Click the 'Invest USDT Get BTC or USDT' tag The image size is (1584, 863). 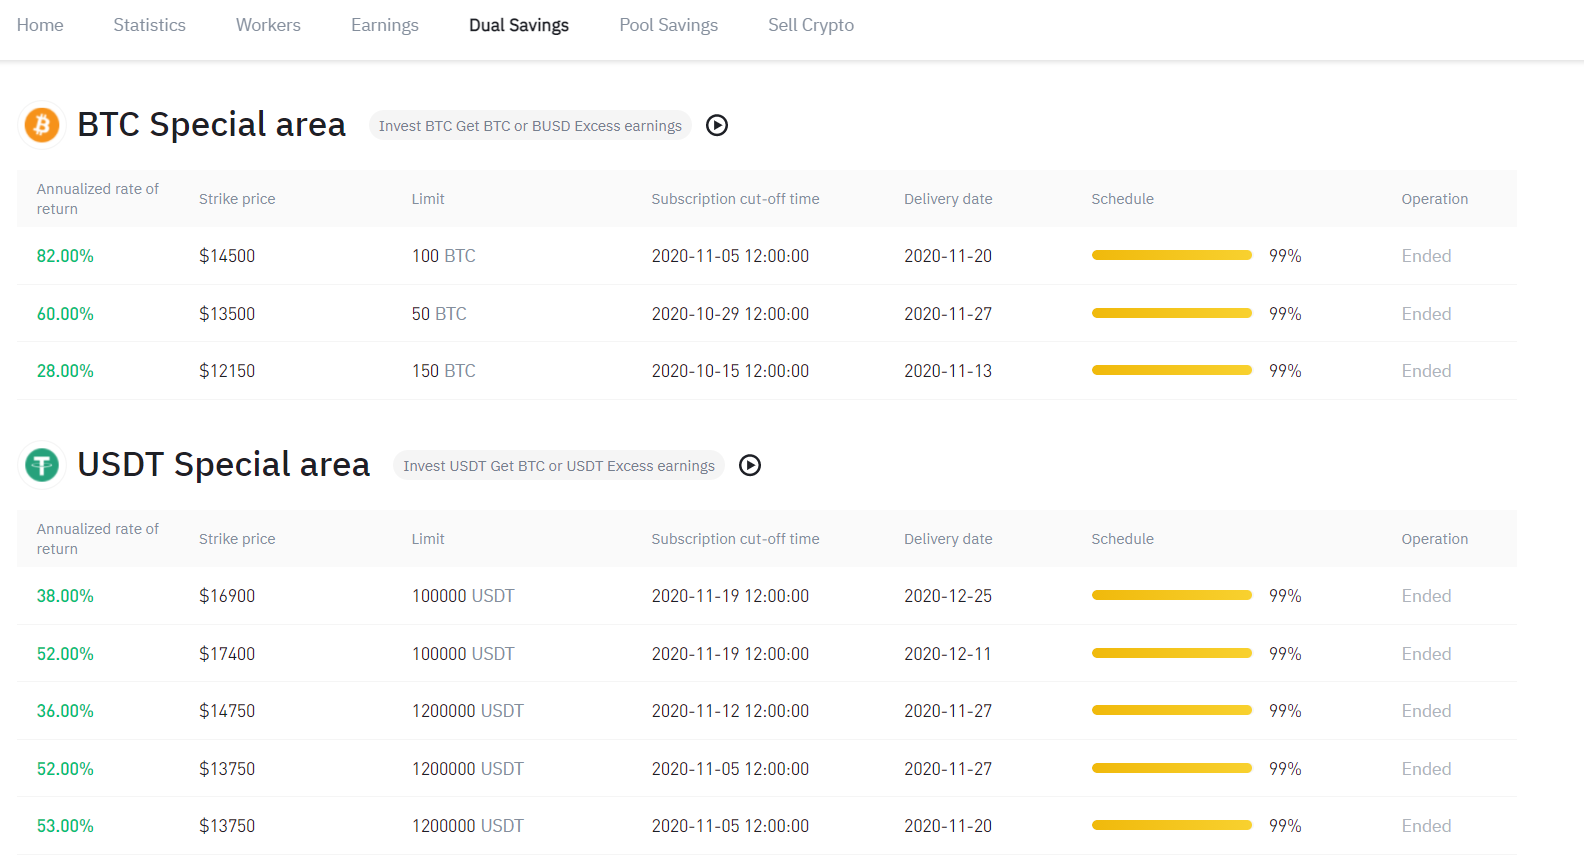[x=559, y=466]
